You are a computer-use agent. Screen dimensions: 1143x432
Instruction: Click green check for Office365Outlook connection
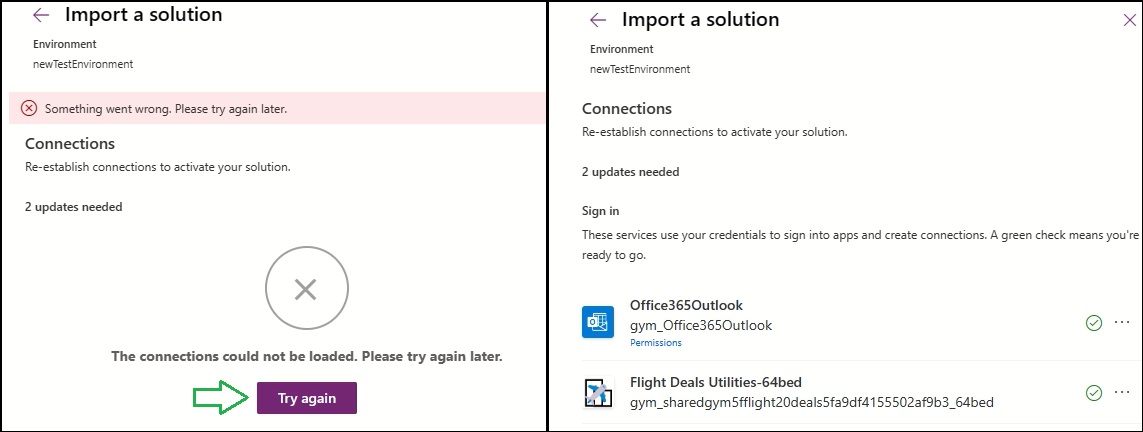pyautogui.click(x=1093, y=323)
